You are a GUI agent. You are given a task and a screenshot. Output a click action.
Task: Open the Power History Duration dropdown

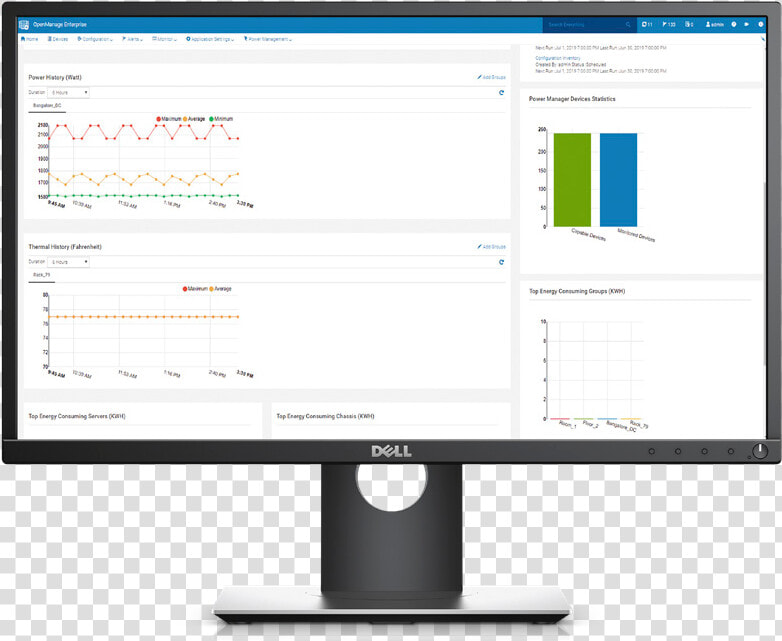[68, 93]
